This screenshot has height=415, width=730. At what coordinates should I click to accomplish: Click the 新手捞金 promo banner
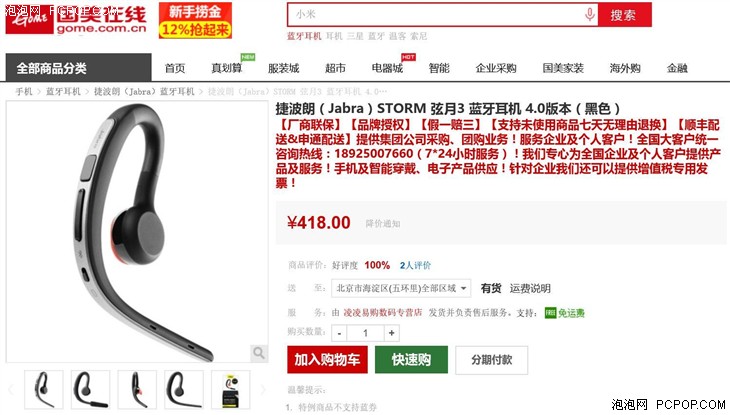(195, 20)
